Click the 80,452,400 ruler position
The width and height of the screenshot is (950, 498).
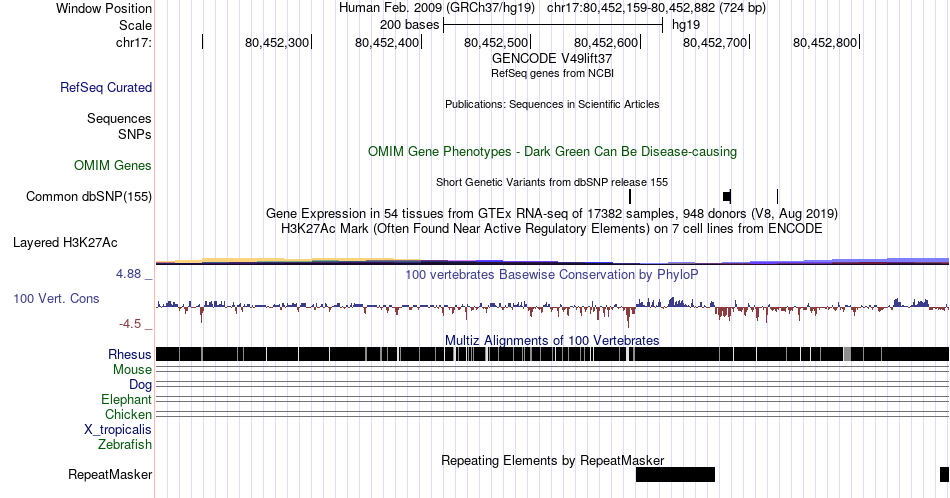pyautogui.click(x=387, y=42)
